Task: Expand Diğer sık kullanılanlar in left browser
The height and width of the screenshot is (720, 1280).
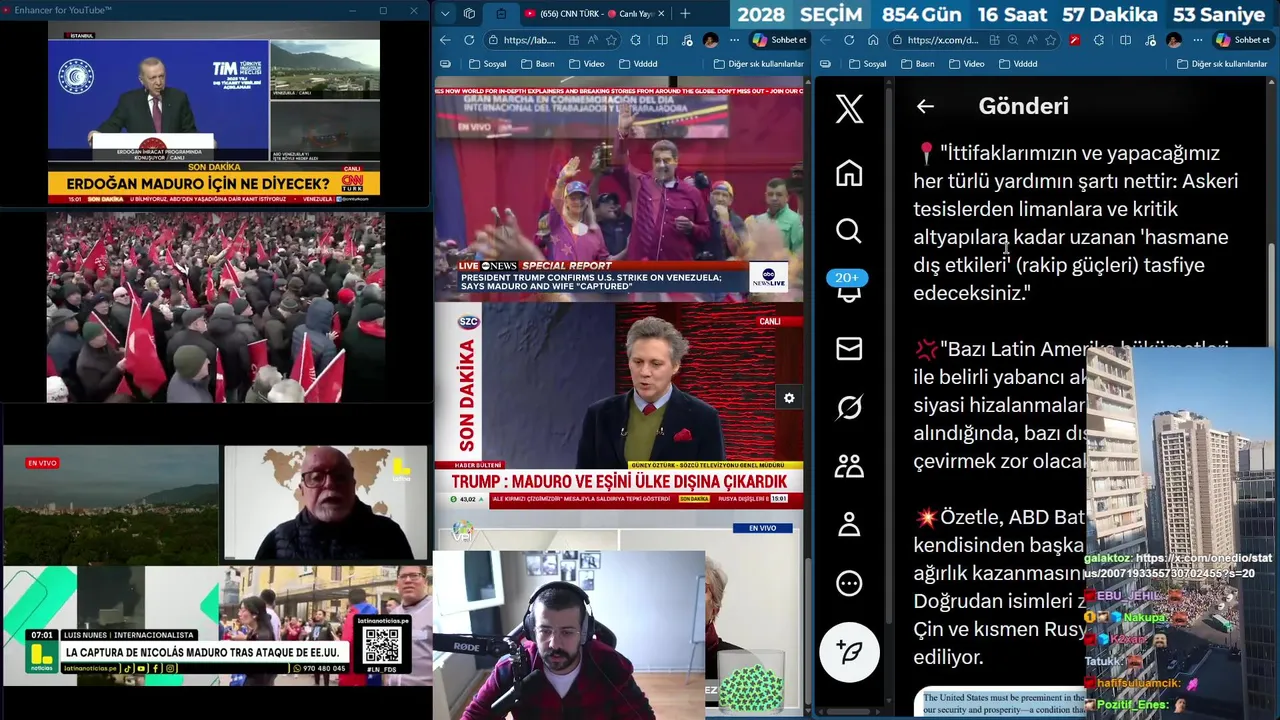Action: [759, 64]
